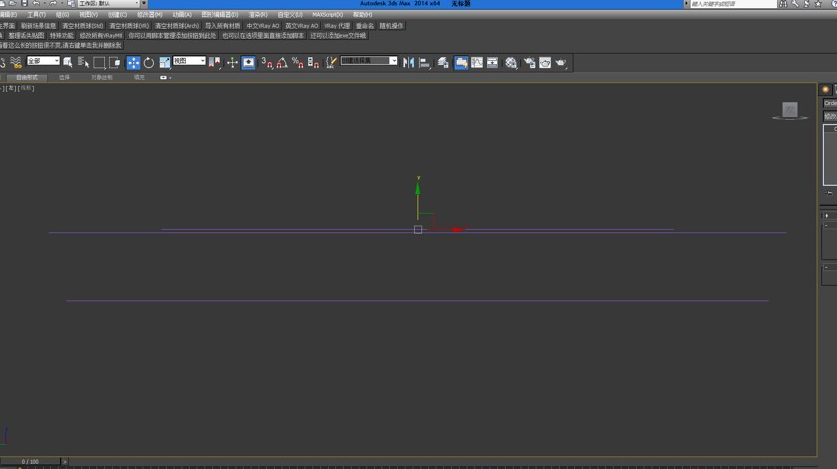Image resolution: width=837 pixels, height=469 pixels.
Task: Click Use Pivot Point Center icon
Action: (x=215, y=62)
